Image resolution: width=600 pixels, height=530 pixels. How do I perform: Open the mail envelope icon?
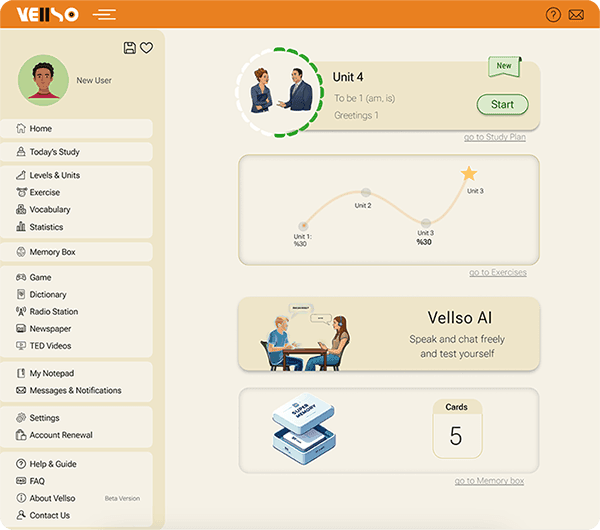[x=576, y=15]
